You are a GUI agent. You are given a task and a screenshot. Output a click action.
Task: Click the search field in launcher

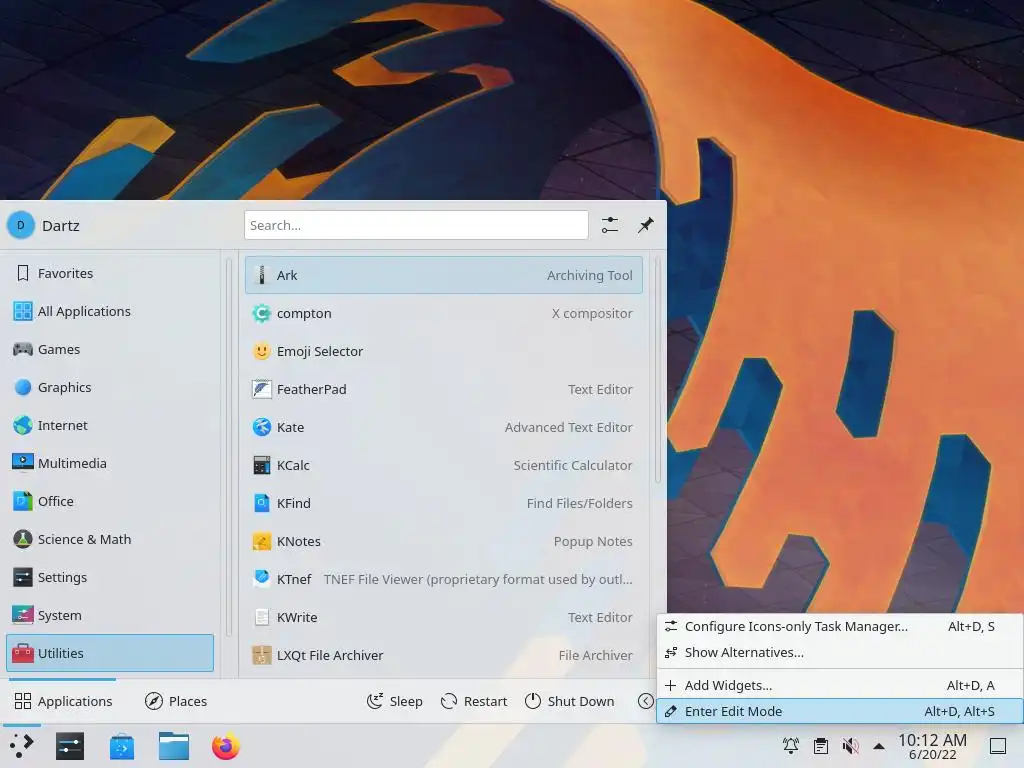(x=416, y=225)
